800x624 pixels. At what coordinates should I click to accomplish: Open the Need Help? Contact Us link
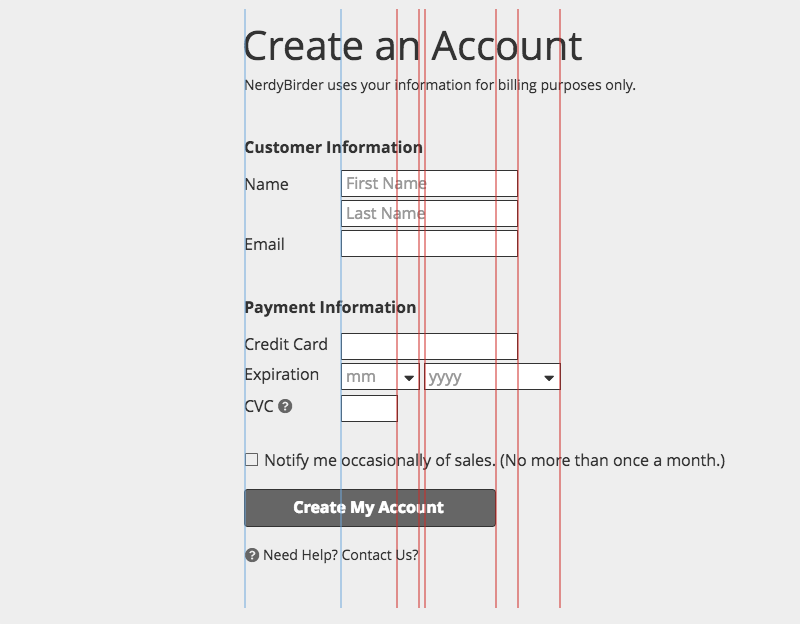(341, 555)
